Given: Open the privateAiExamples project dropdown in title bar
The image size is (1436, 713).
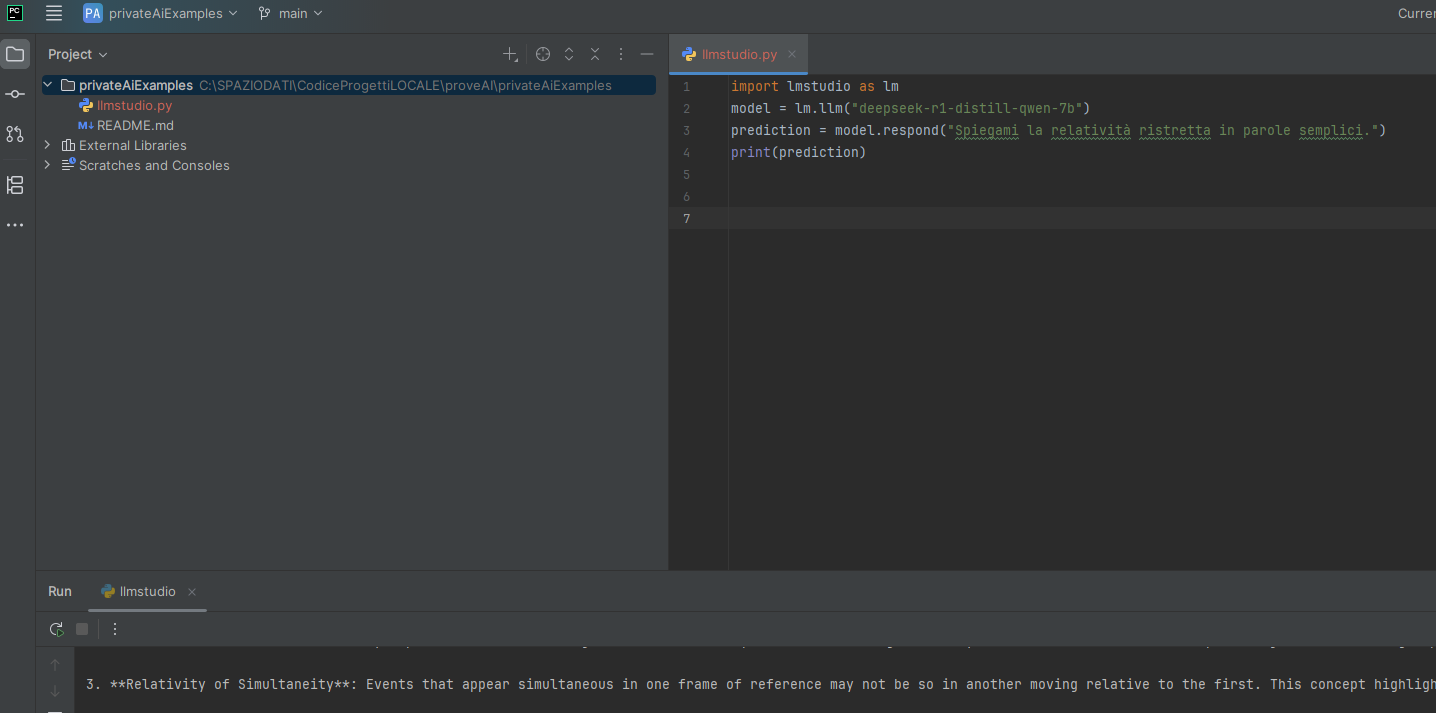Looking at the screenshot, I should [161, 13].
